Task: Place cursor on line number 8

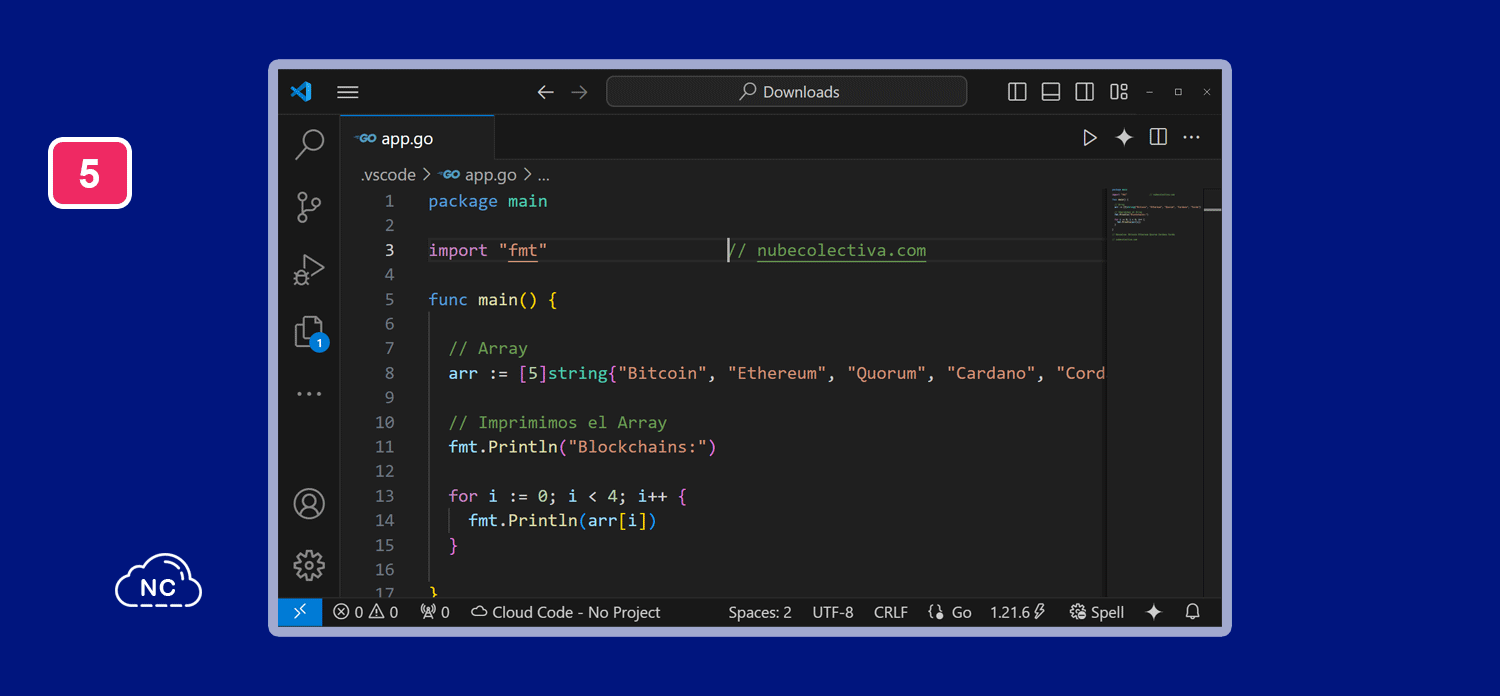Action: (x=389, y=373)
